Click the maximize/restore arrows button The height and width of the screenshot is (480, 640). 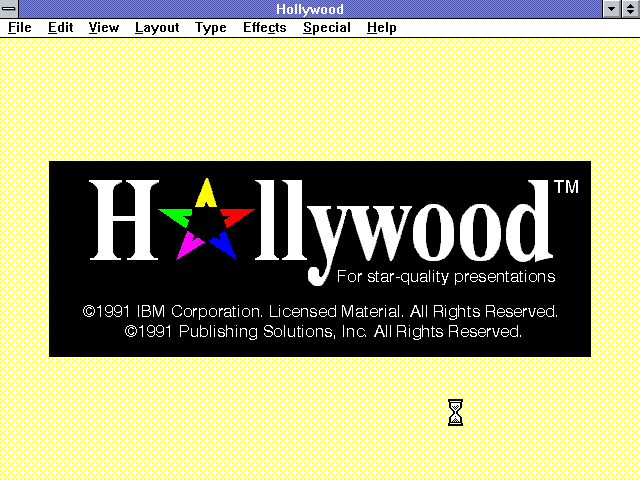click(631, 9)
